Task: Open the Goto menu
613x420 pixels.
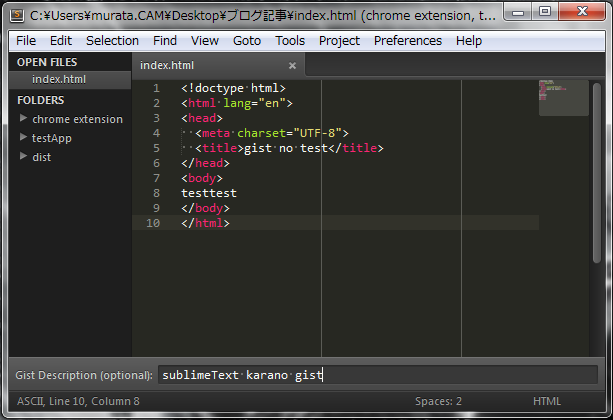Action: [247, 41]
